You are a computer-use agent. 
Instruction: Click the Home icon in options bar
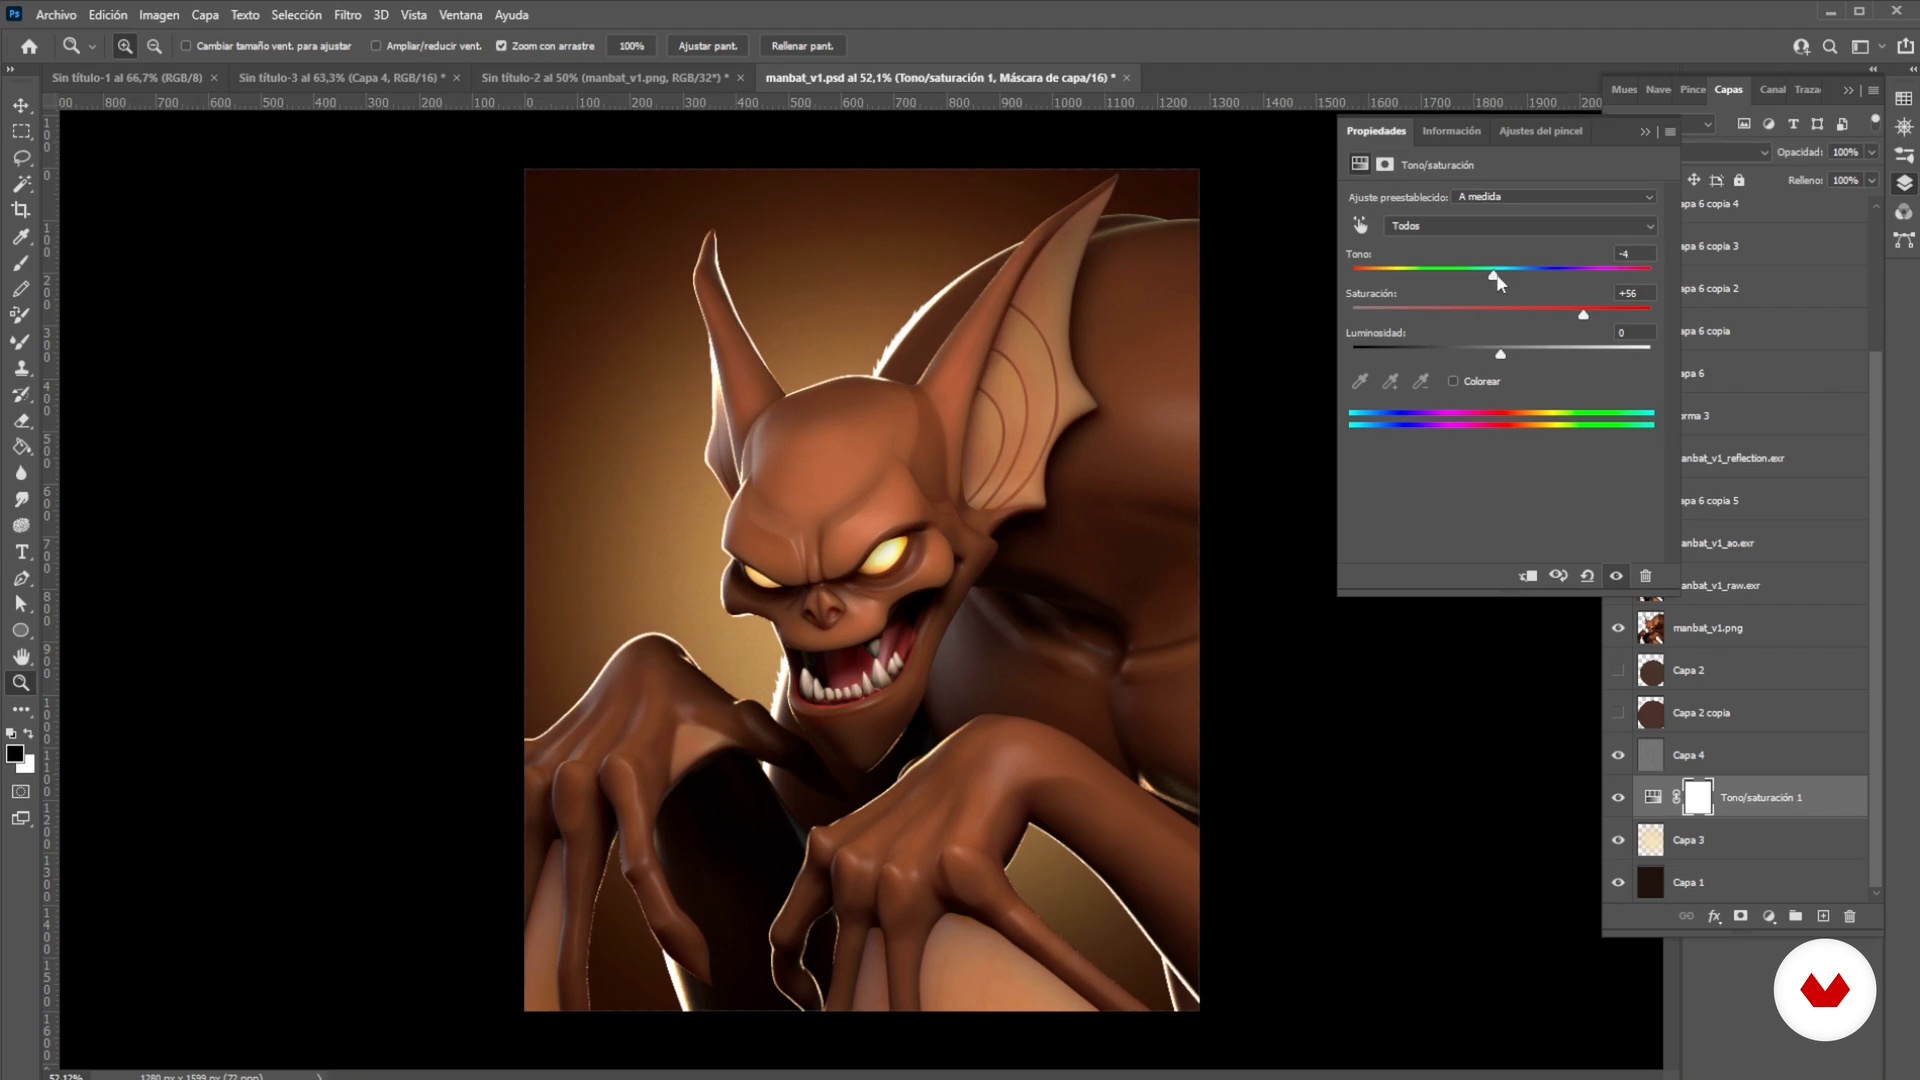[29, 46]
